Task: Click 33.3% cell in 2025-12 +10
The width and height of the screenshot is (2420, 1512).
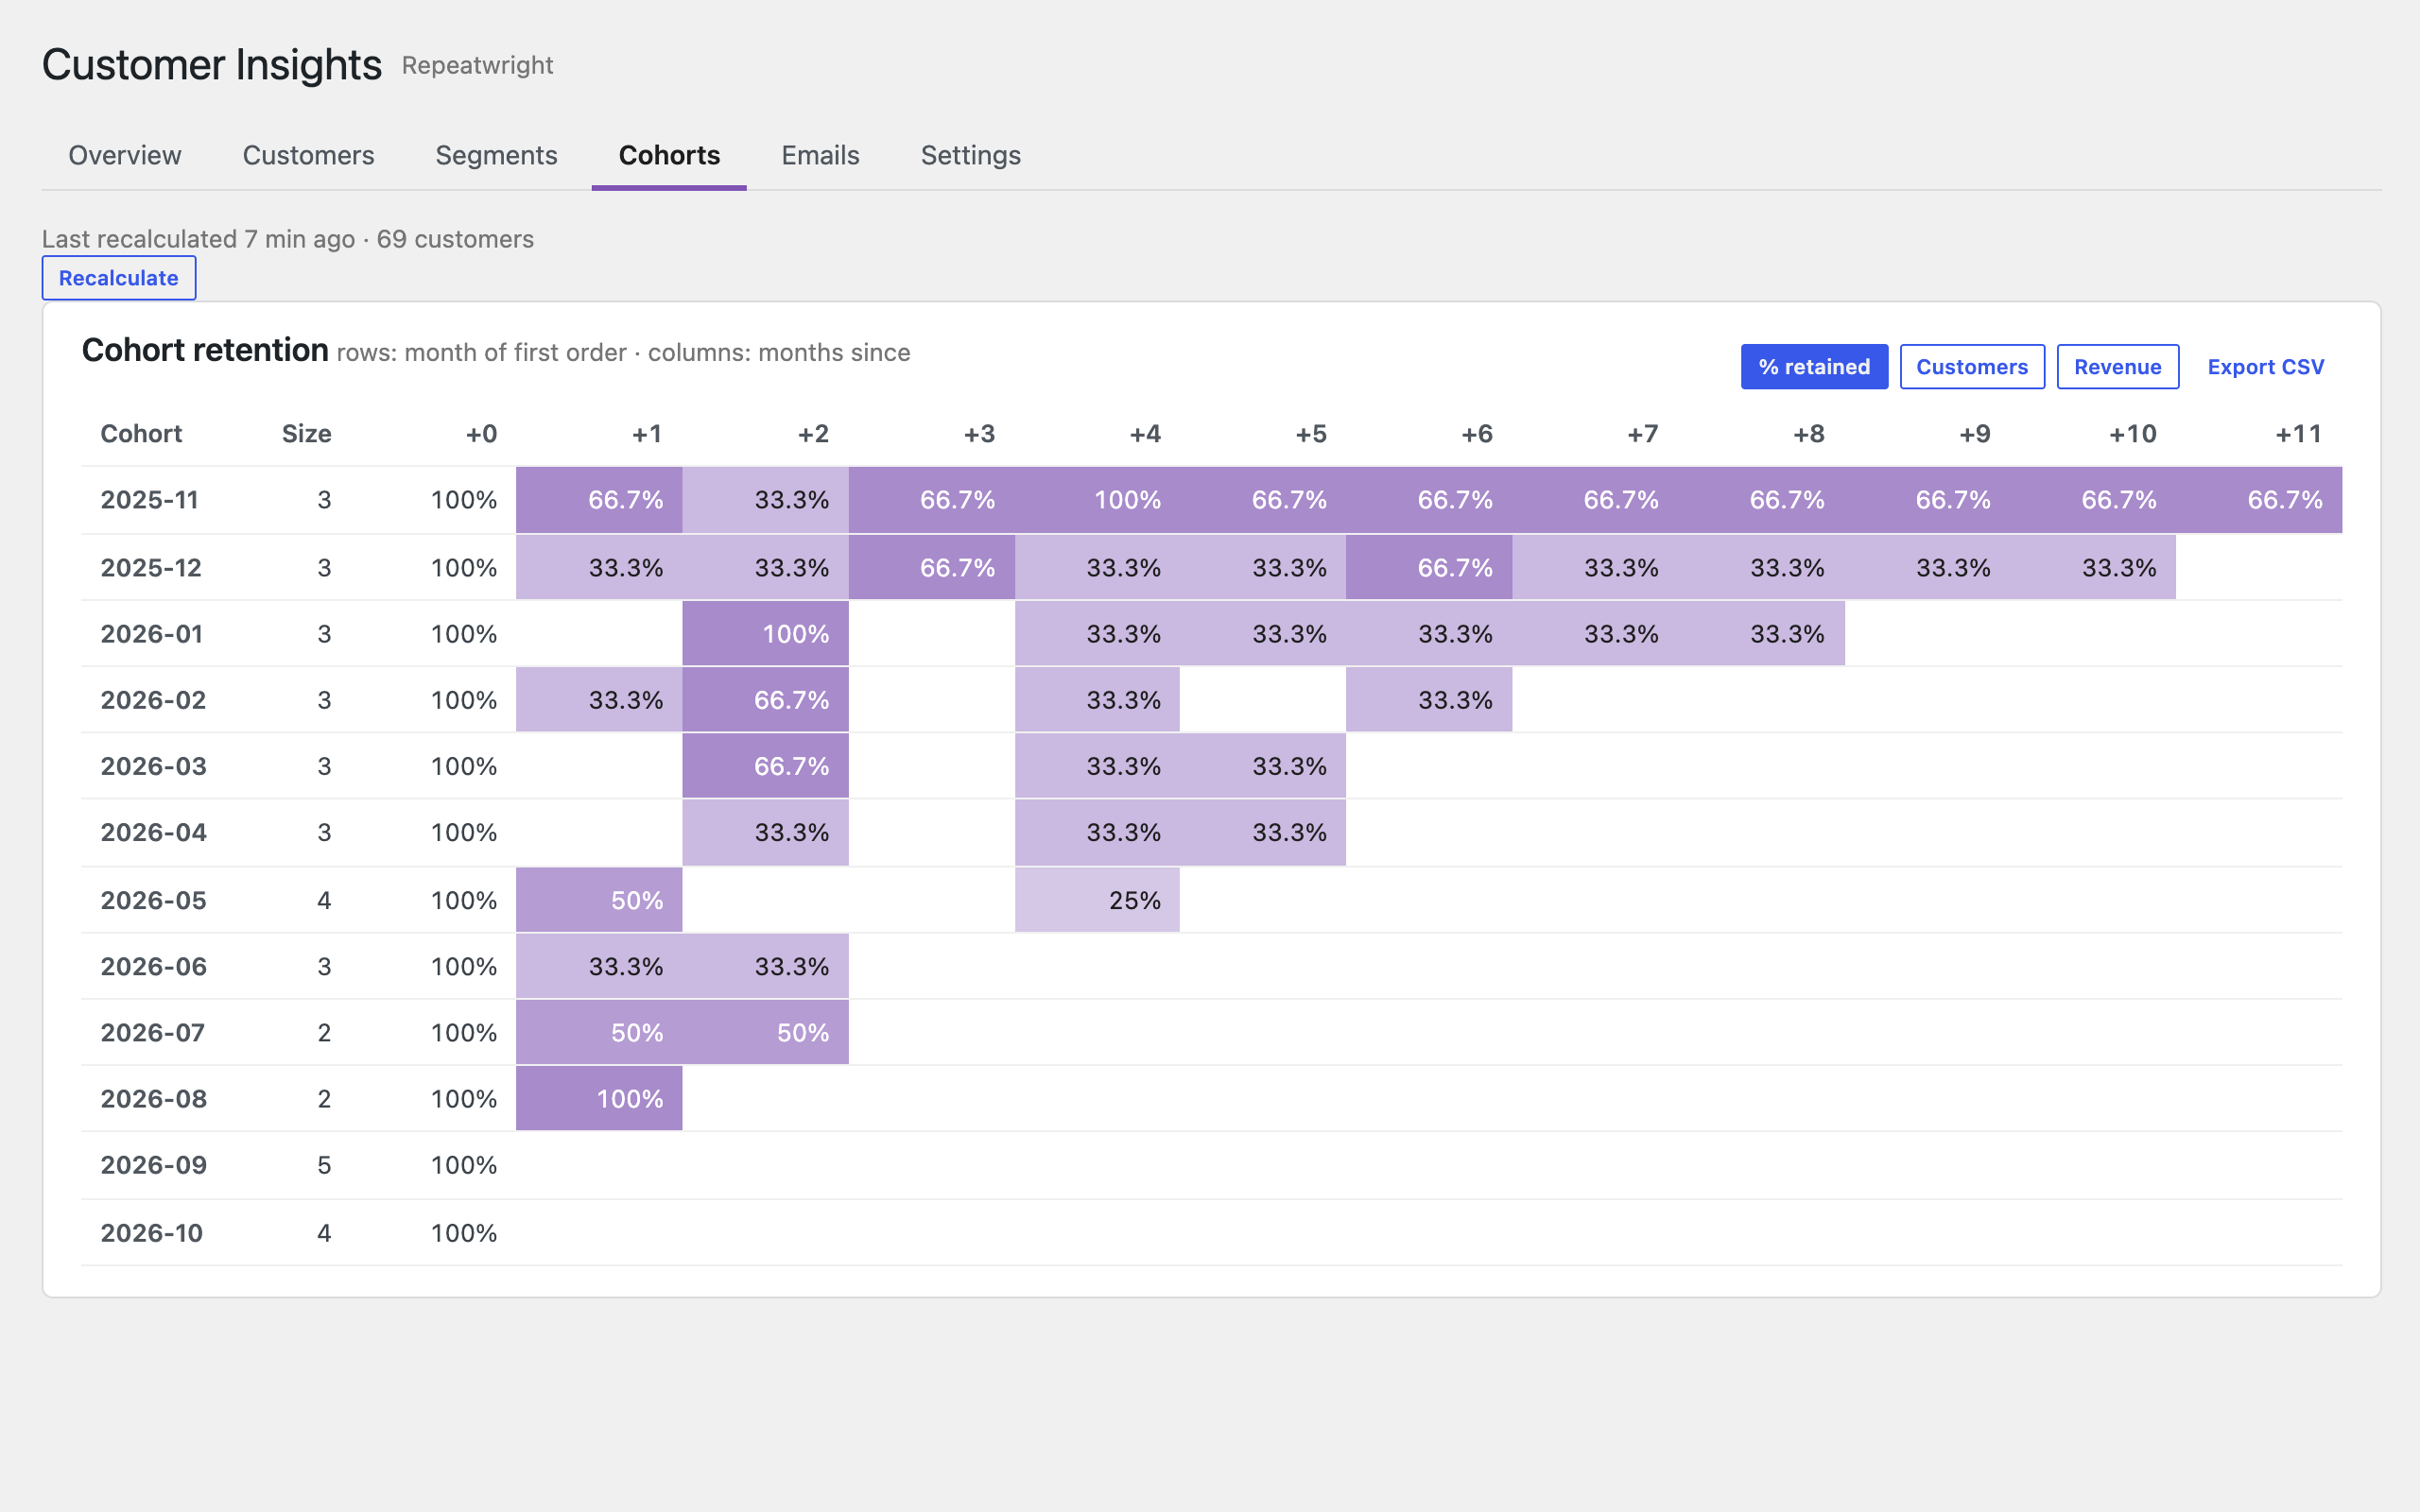Action: coord(2093,568)
